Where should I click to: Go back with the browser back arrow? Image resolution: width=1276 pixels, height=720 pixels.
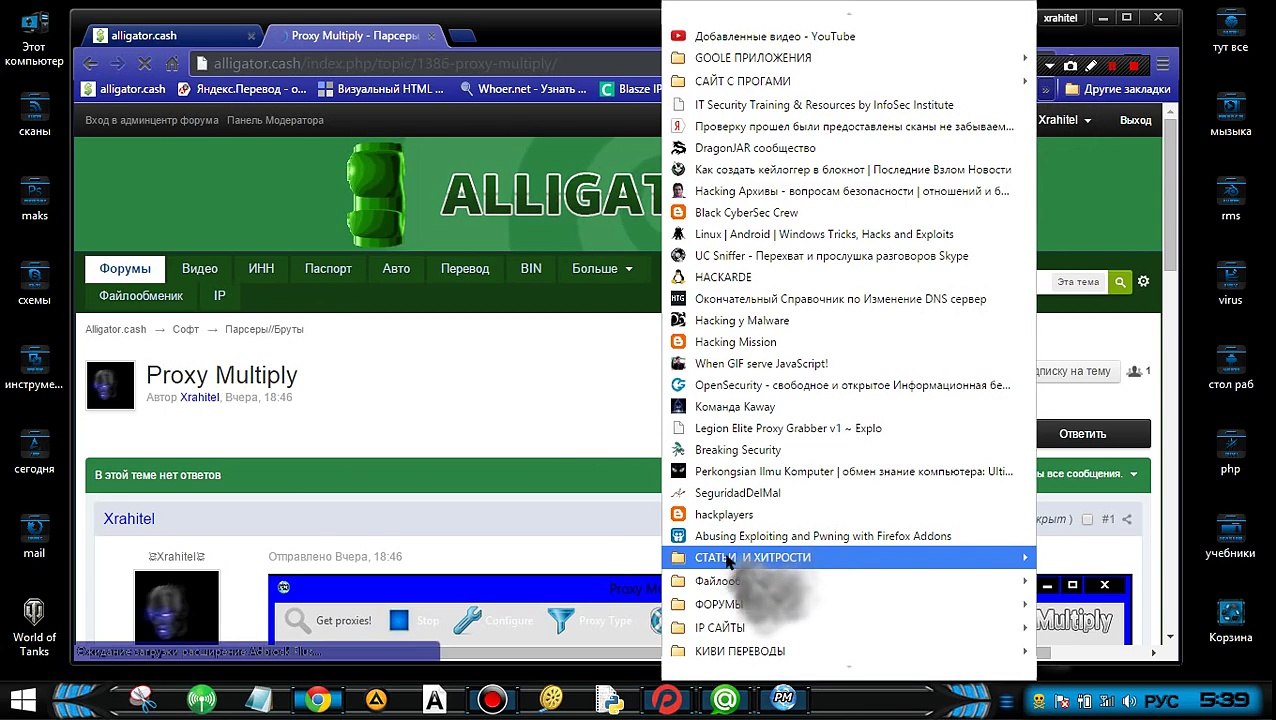[91, 64]
